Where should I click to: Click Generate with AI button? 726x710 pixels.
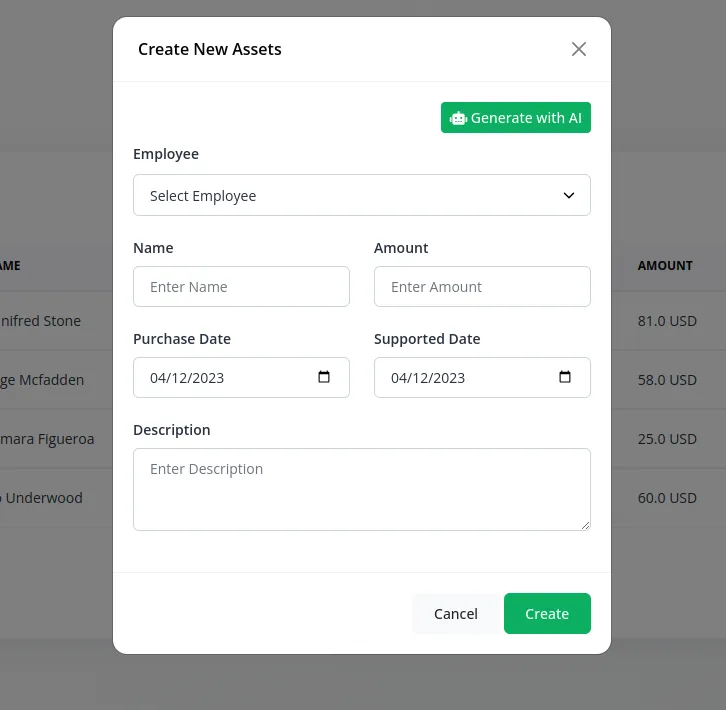coord(515,118)
